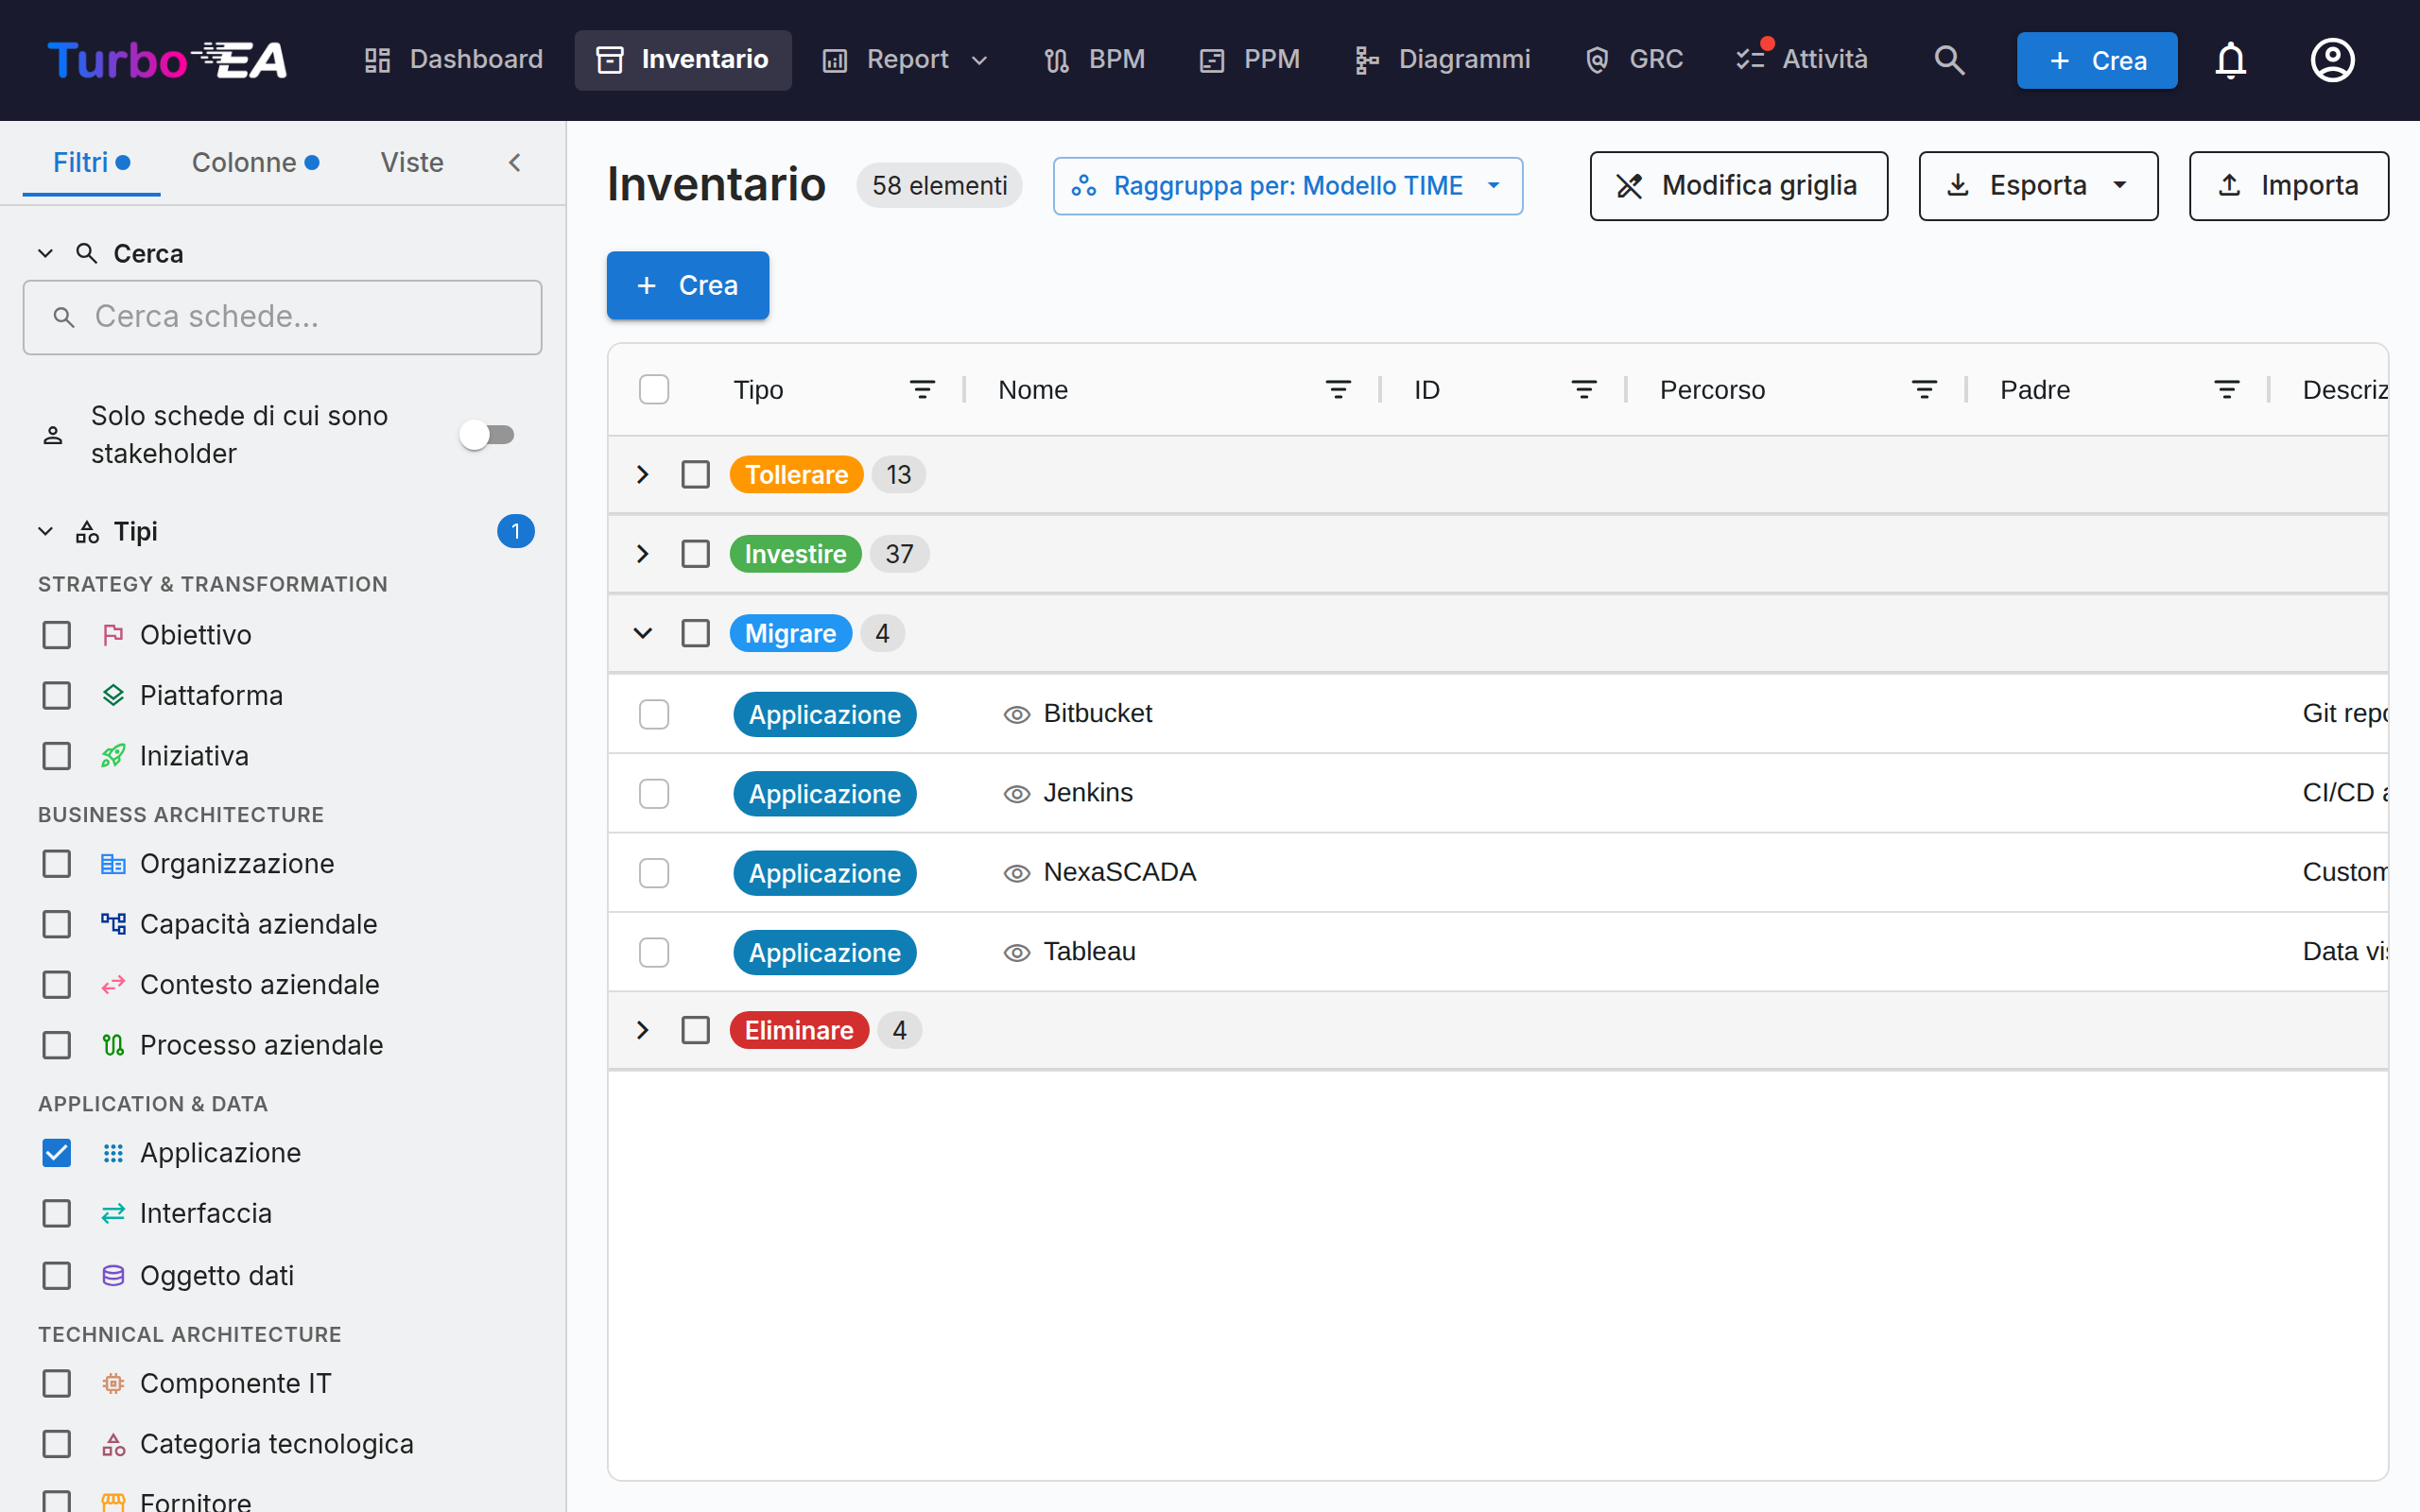Click the eye icon next to Bitbucket
This screenshot has height=1512, width=2420.
coord(1016,714)
